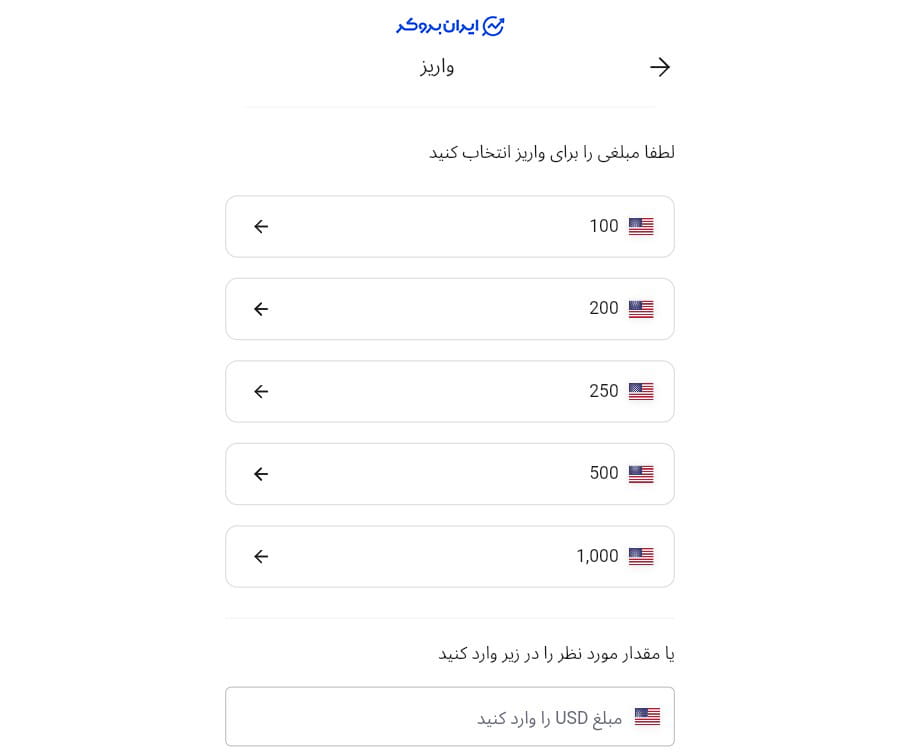Select the 250 USD deposit amount

point(450,391)
